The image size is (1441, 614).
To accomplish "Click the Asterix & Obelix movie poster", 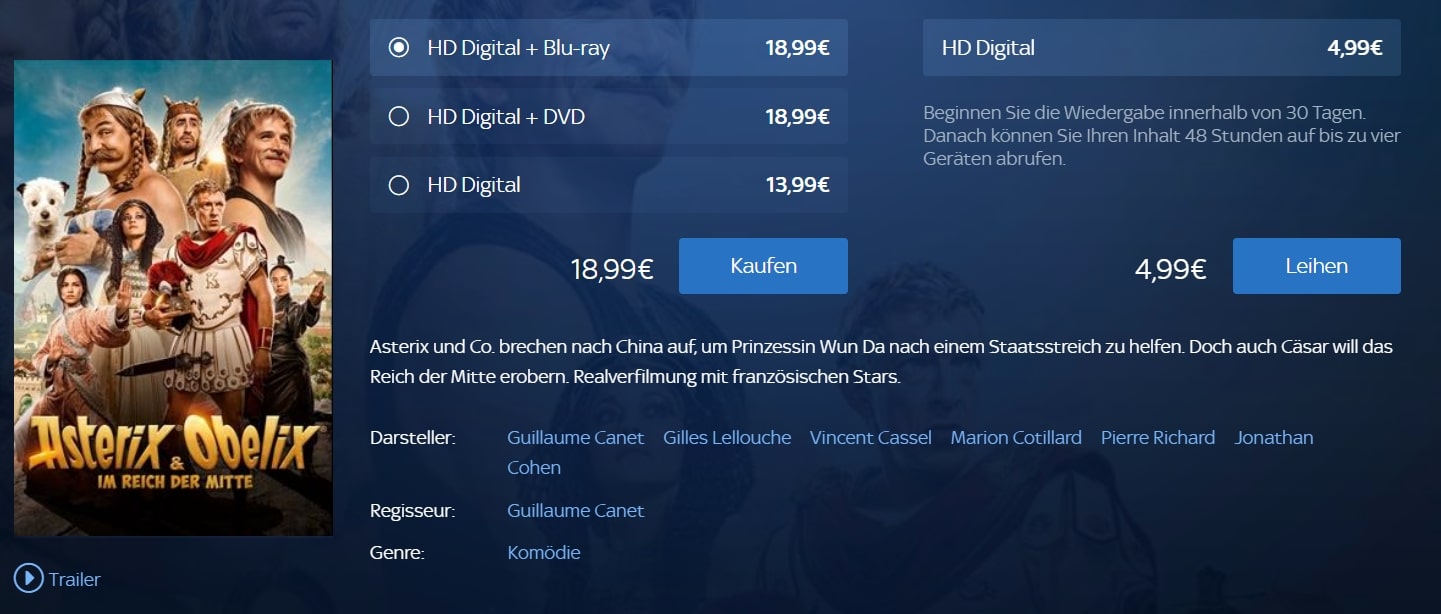I will click(x=173, y=298).
